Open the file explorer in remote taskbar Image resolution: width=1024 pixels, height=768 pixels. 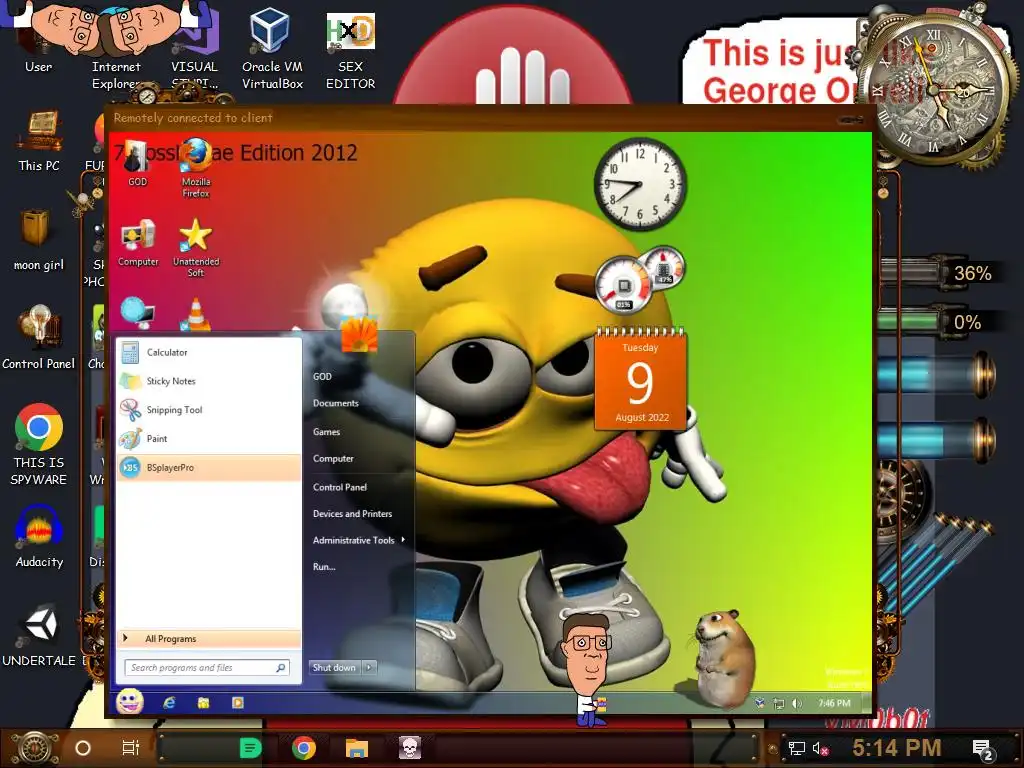pyautogui.click(x=204, y=703)
